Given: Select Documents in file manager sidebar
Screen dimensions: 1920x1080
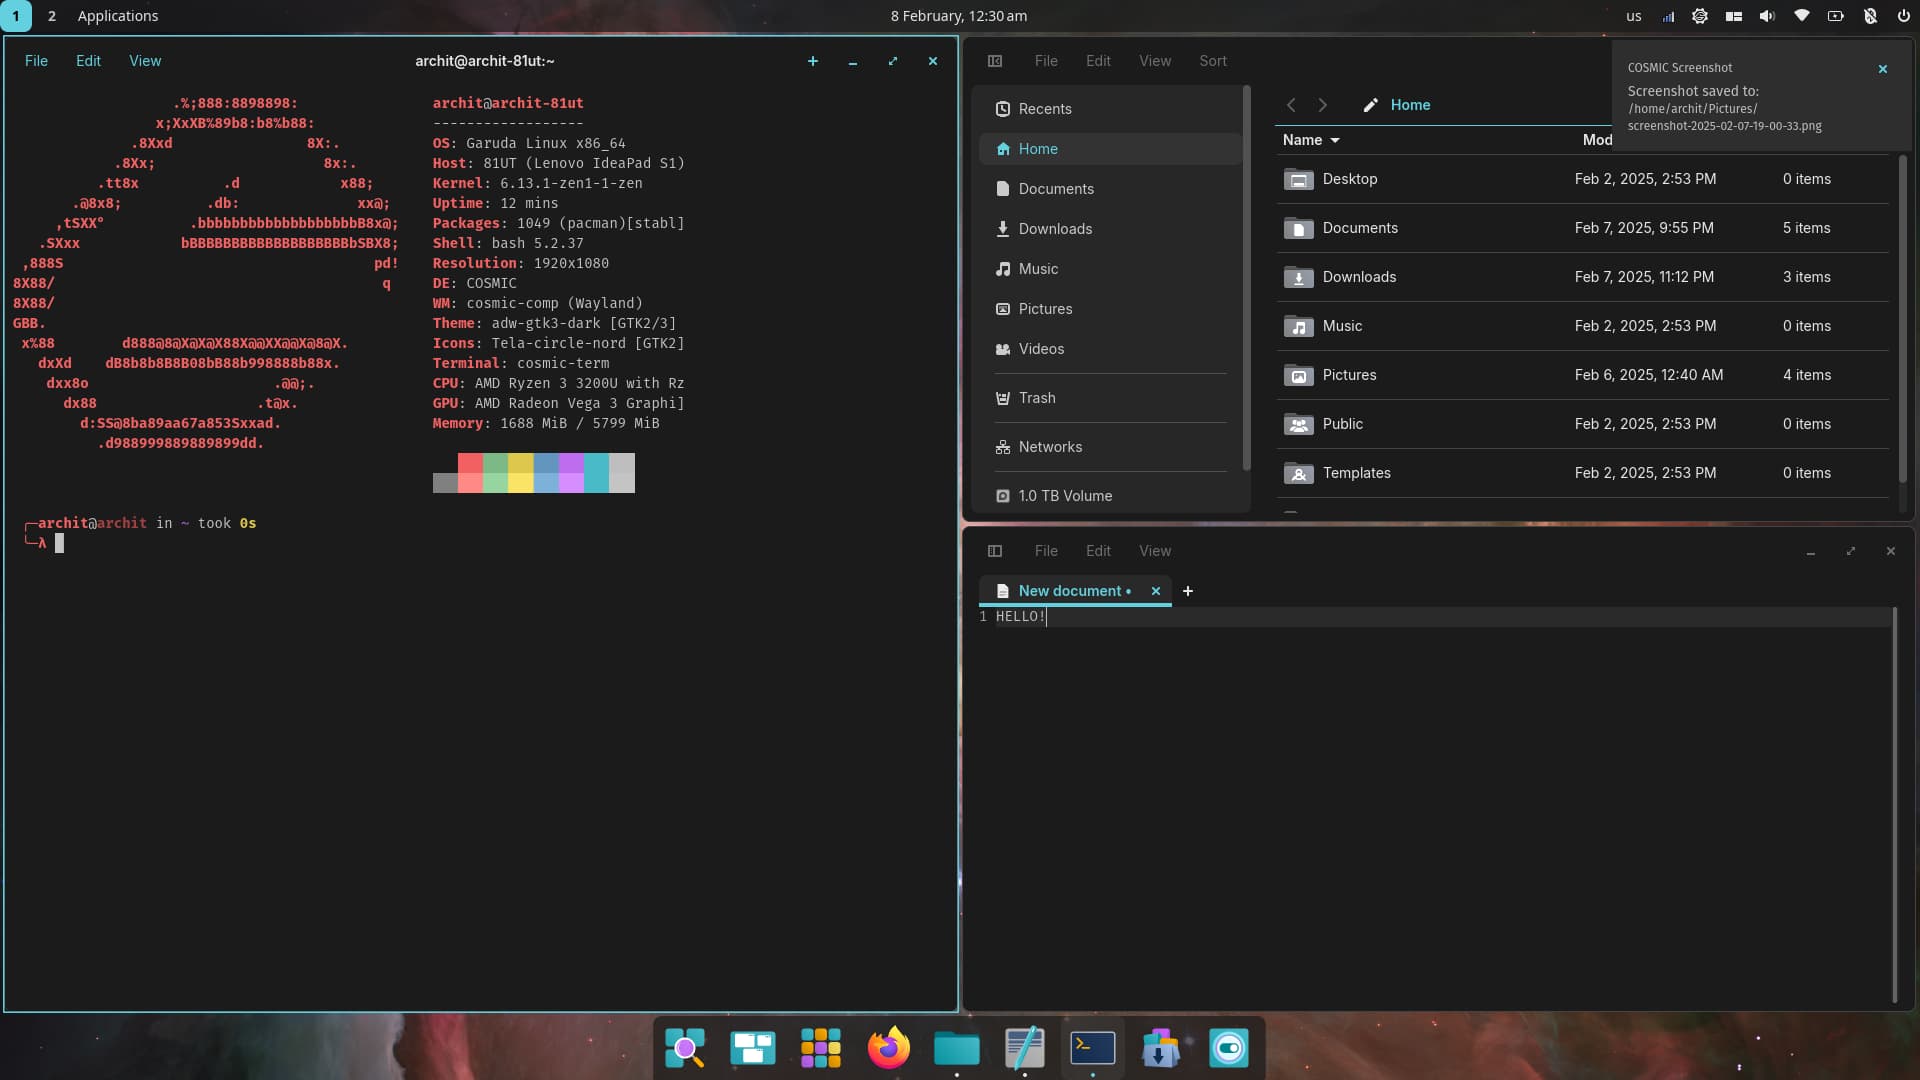Looking at the screenshot, I should (x=1110, y=189).
